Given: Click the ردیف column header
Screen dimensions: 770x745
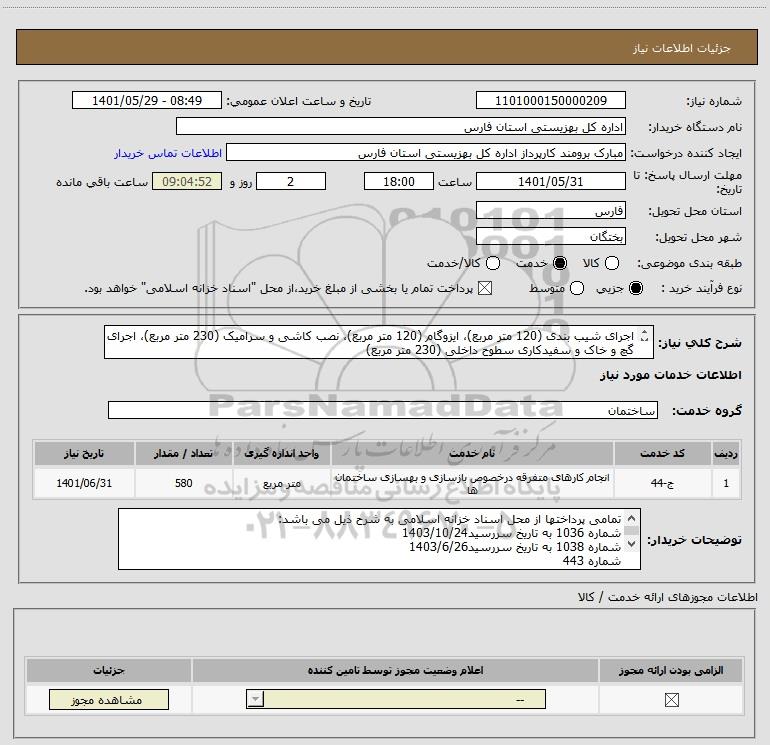Looking at the screenshot, I should pos(726,453).
